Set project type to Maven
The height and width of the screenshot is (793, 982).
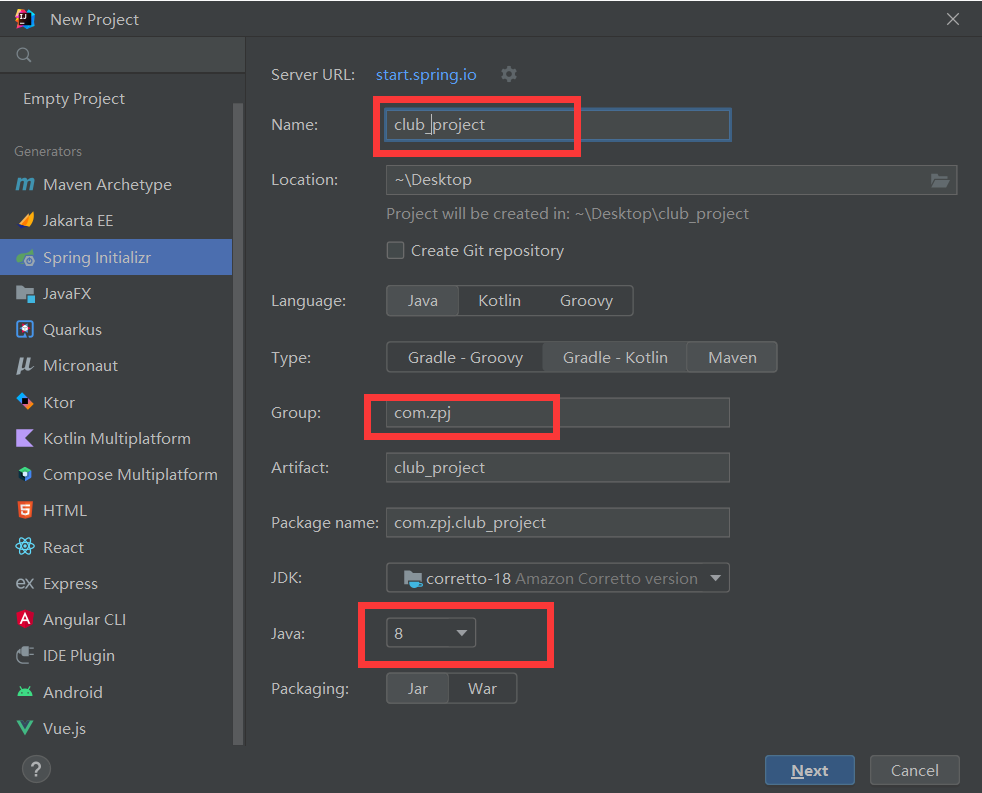(732, 357)
